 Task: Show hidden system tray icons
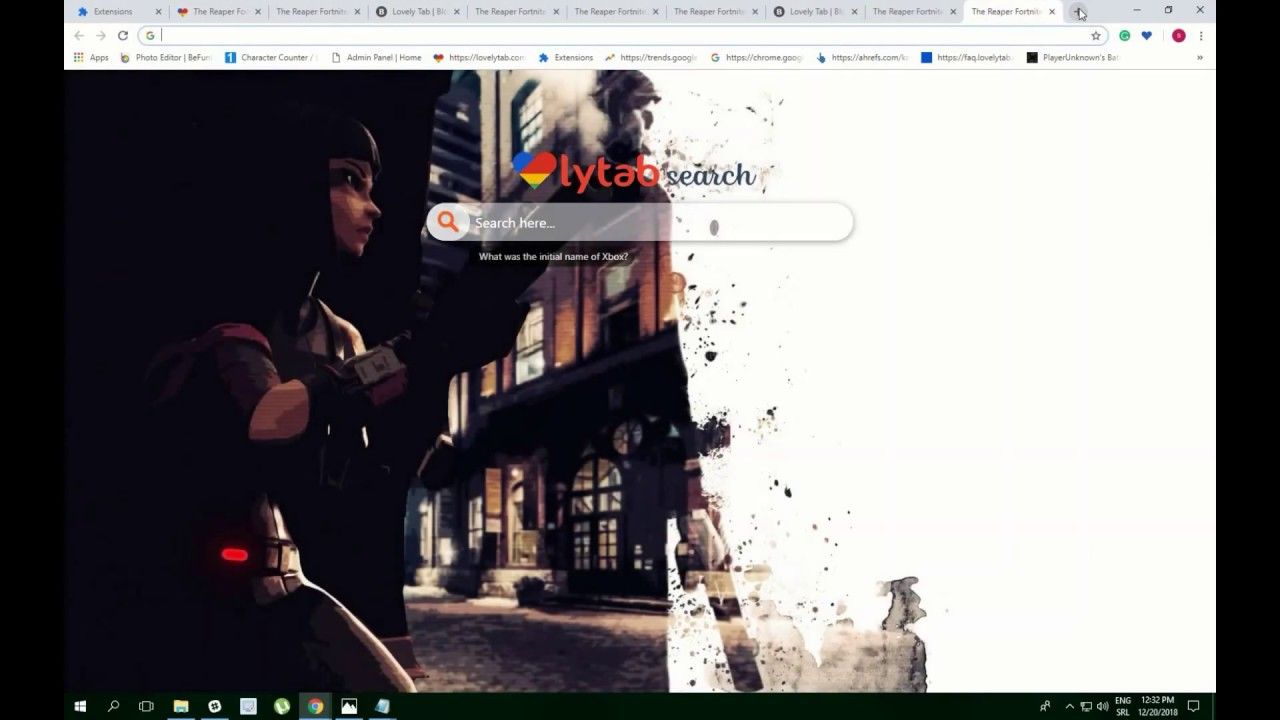click(1069, 706)
